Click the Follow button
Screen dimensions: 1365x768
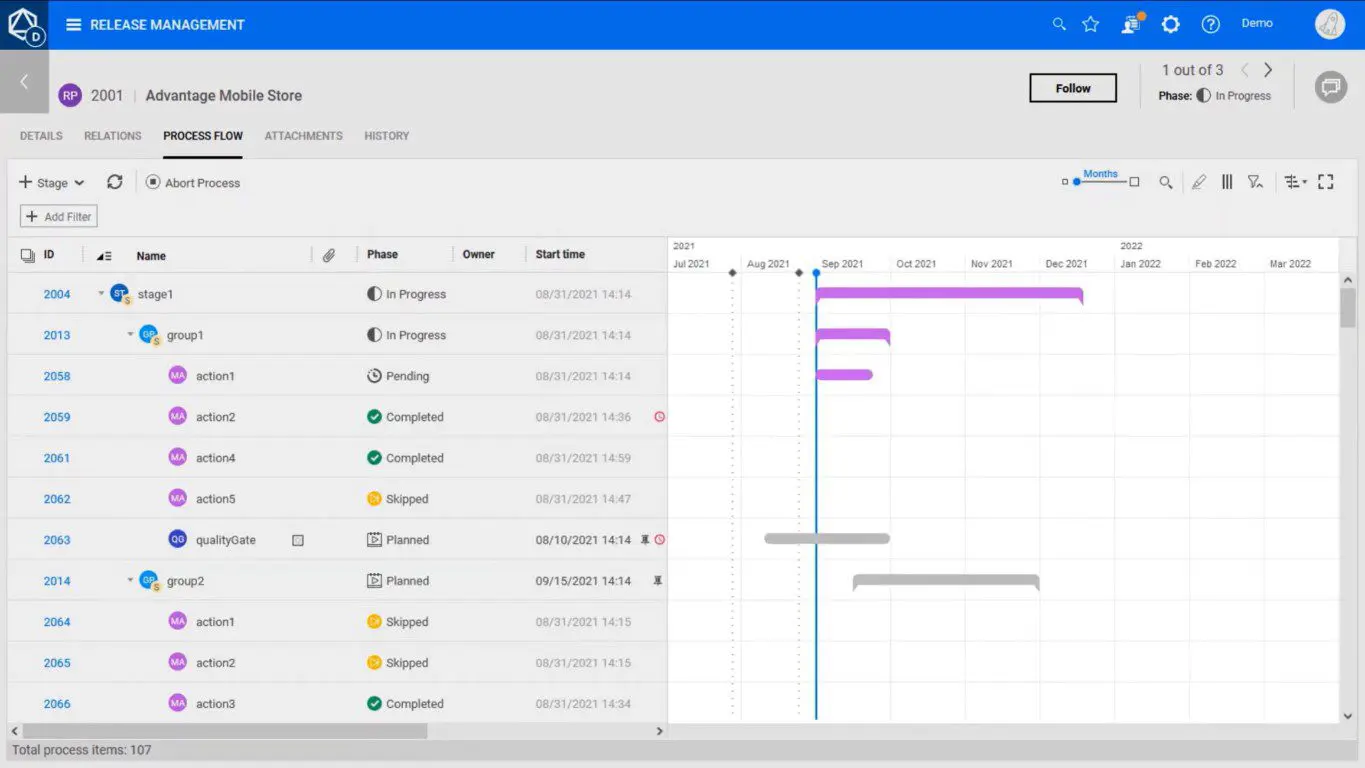[x=1073, y=88]
